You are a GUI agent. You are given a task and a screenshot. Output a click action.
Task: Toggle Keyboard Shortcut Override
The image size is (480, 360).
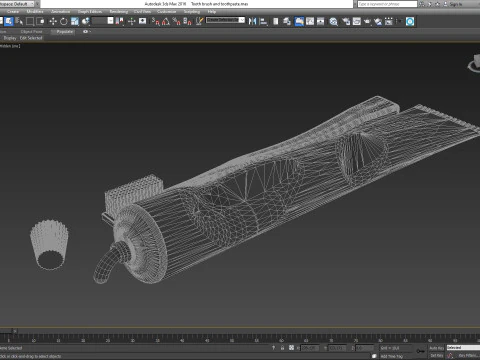143,21
